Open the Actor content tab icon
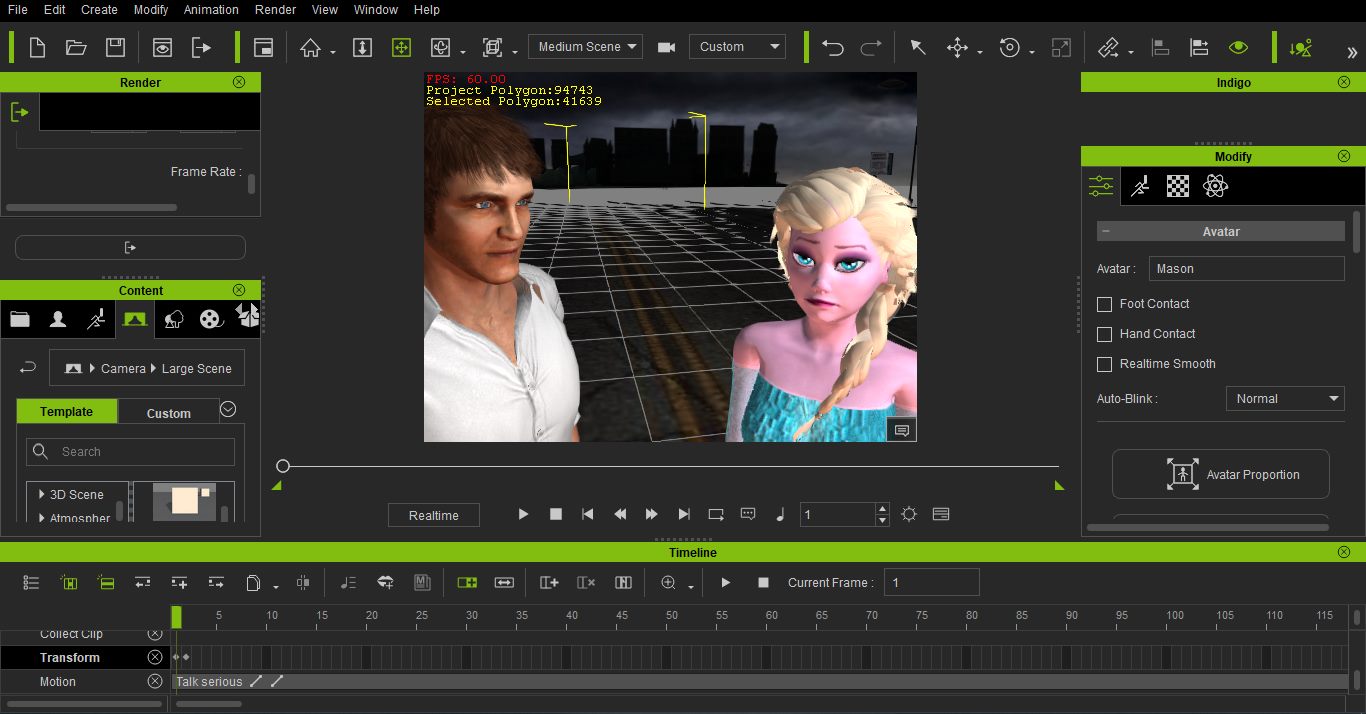 [58, 319]
